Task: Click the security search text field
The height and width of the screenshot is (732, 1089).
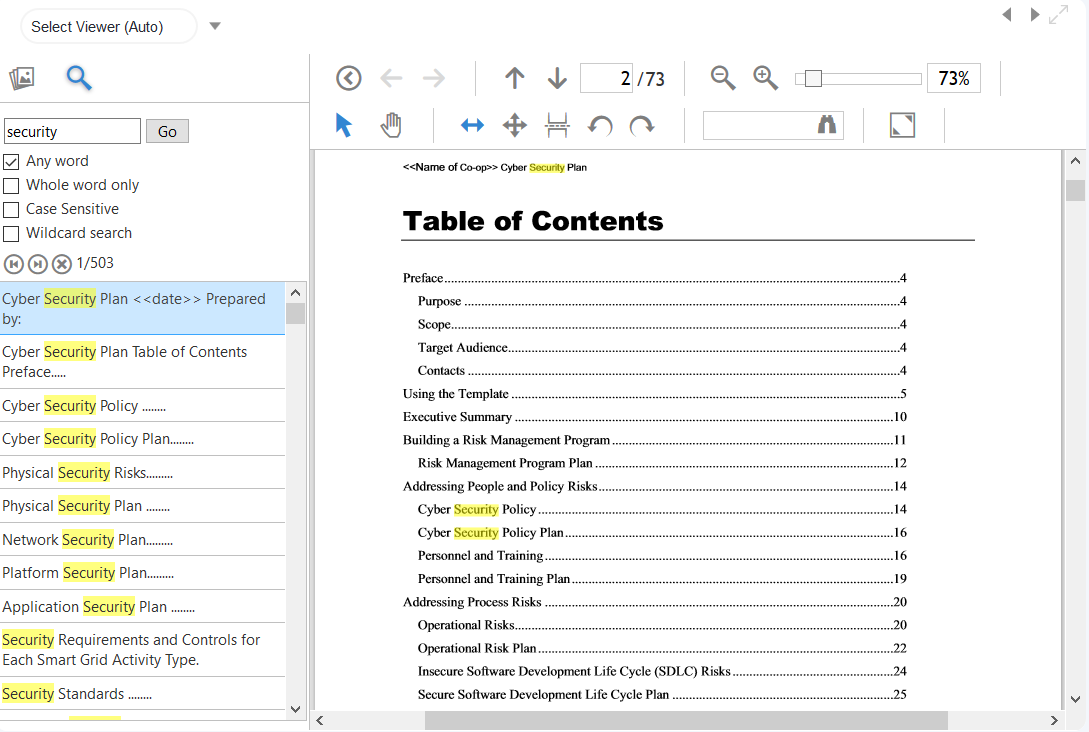Action: coord(72,131)
